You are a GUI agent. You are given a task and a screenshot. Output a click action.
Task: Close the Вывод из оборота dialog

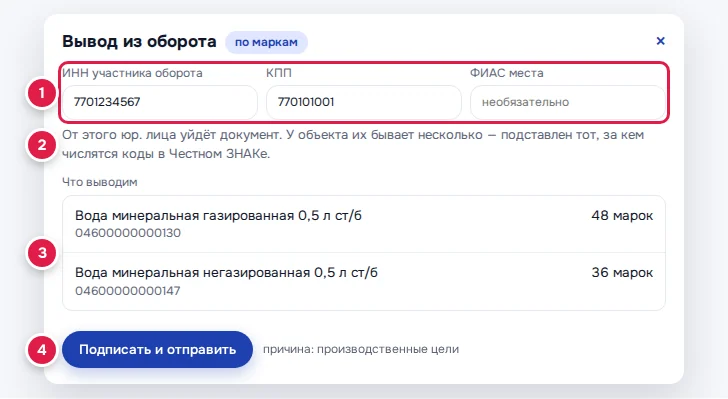click(x=660, y=41)
